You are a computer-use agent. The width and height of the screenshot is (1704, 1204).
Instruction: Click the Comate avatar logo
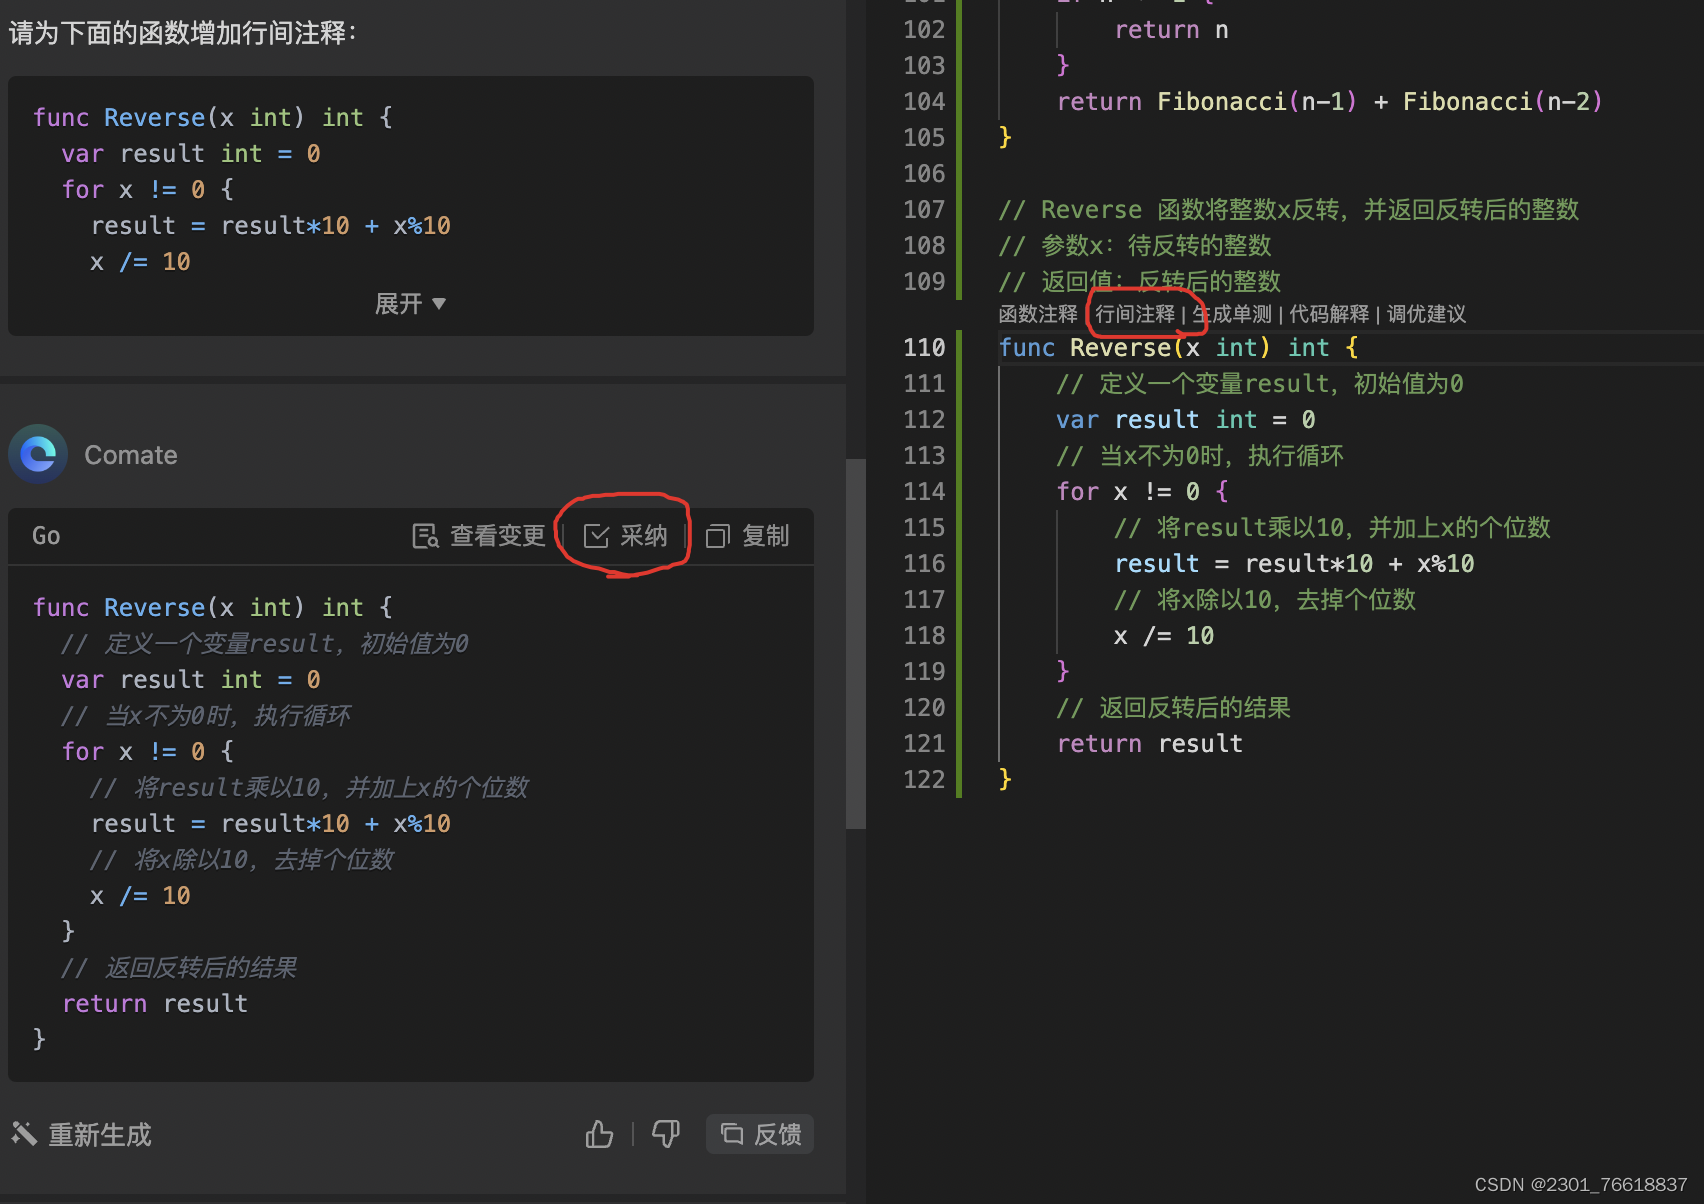click(38, 454)
